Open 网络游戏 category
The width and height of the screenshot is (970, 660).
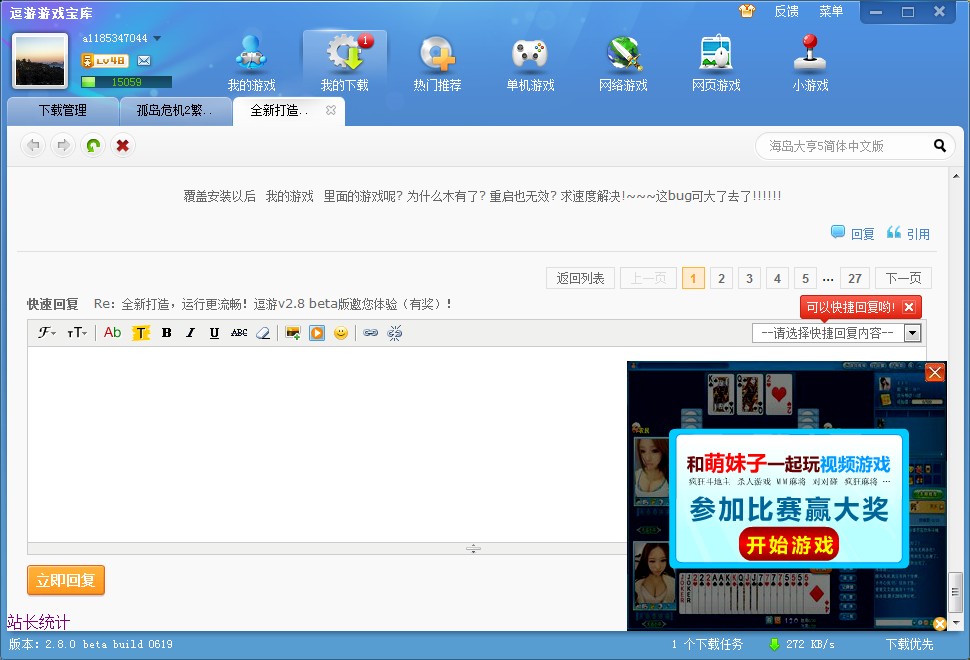[623, 64]
